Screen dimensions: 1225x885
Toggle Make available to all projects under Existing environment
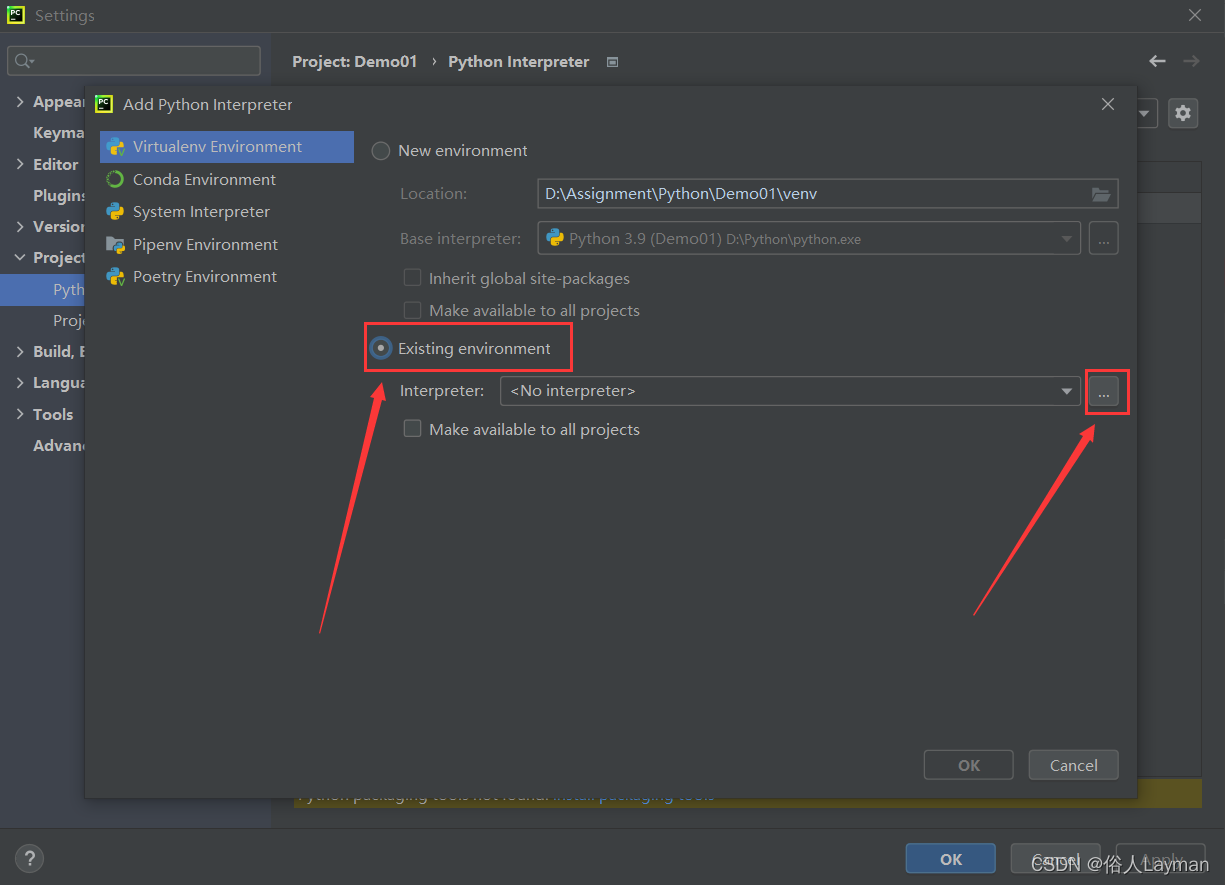[x=412, y=429]
